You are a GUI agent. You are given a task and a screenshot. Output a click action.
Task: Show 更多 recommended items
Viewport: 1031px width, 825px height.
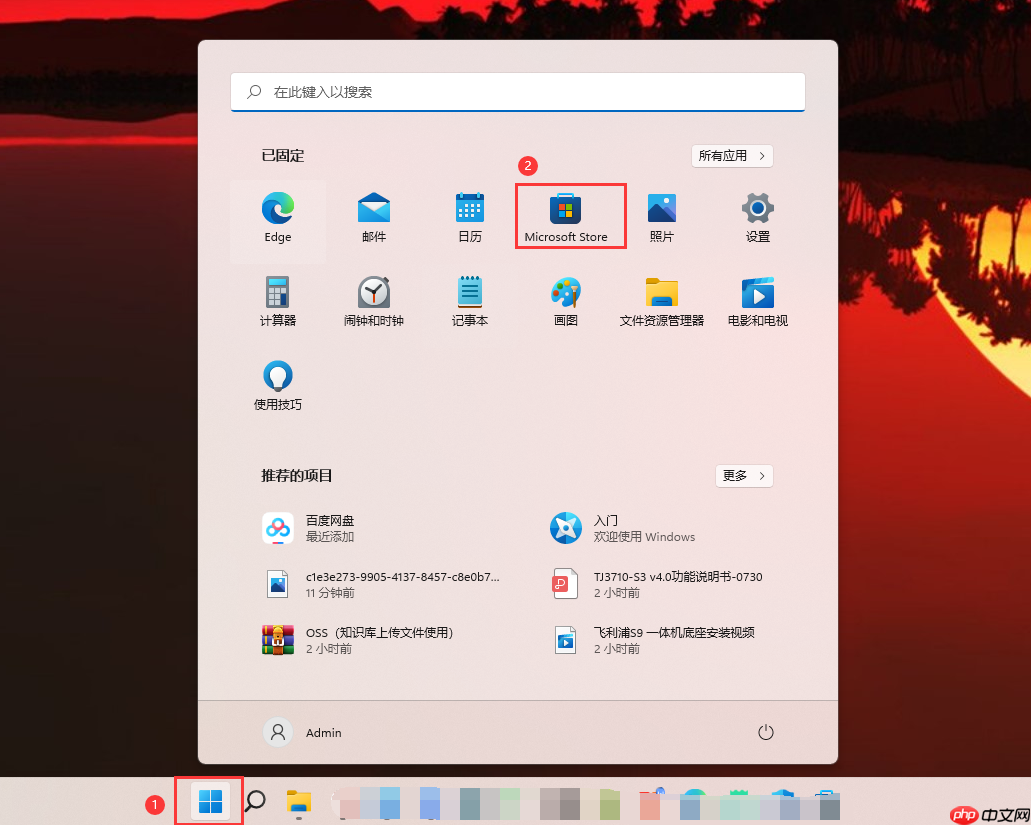tap(743, 476)
